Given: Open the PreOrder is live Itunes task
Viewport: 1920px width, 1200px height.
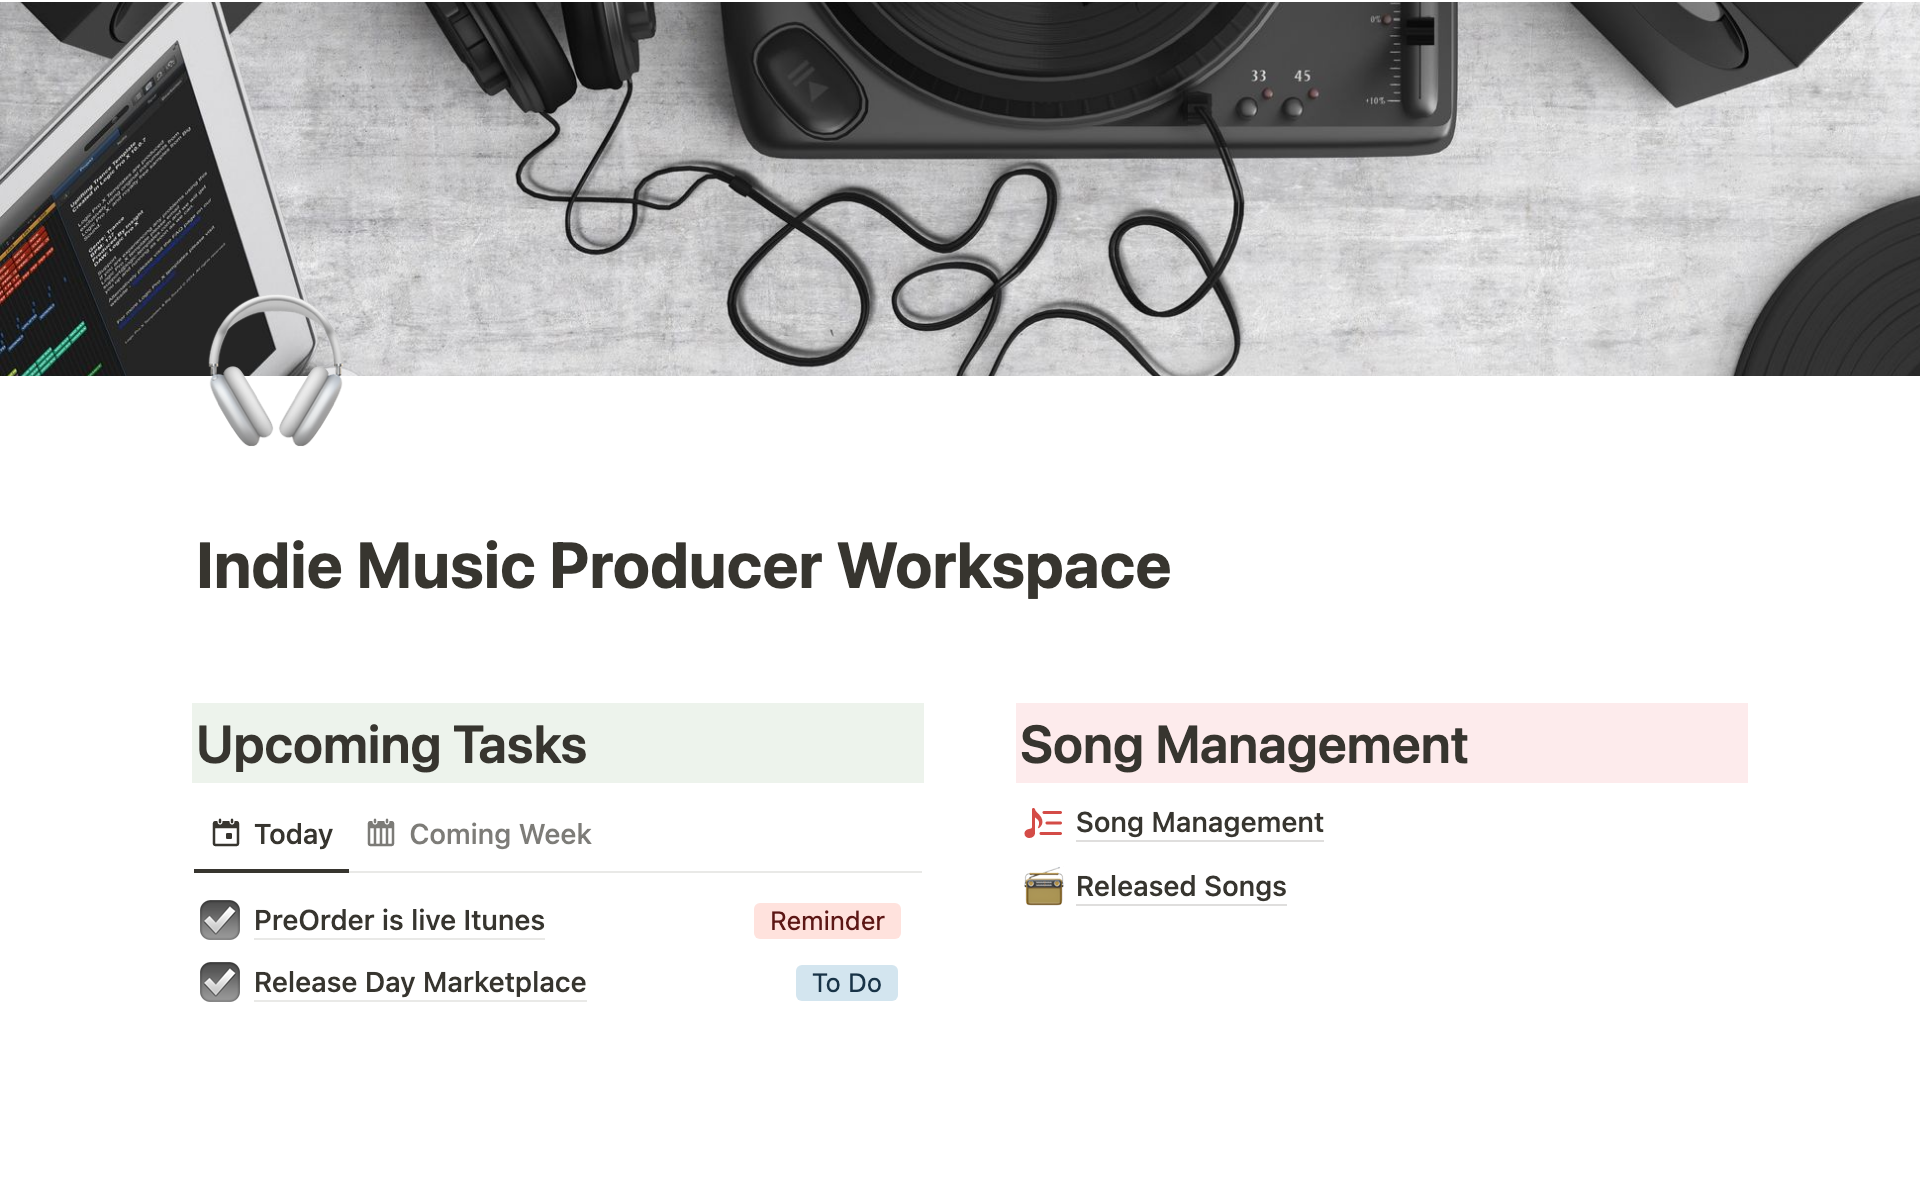Looking at the screenshot, I should point(399,920).
